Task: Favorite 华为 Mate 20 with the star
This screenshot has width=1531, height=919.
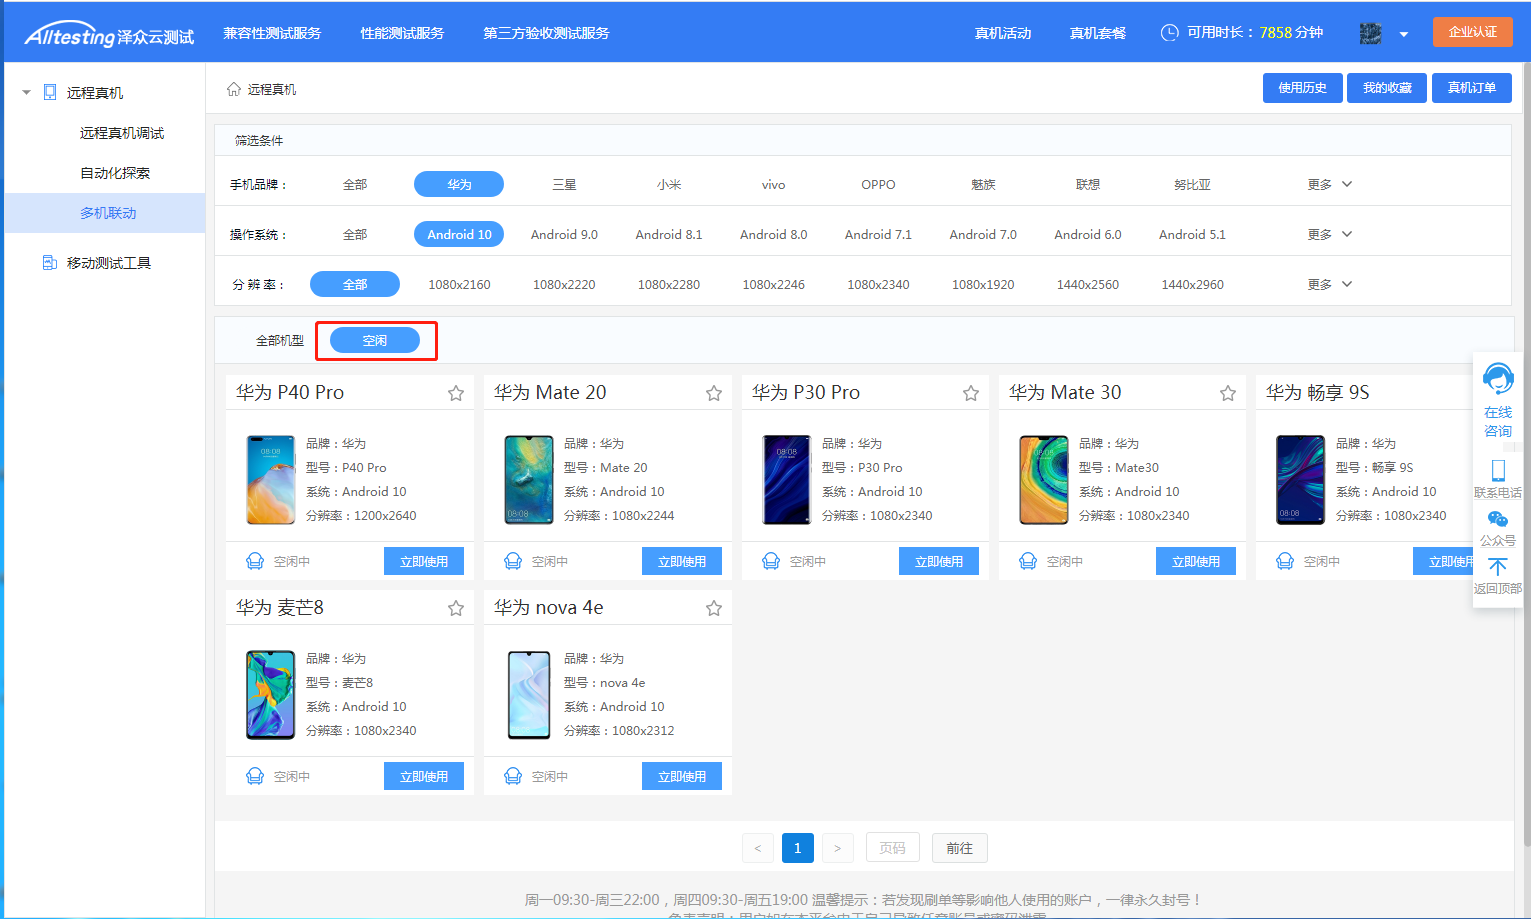Action: pos(714,393)
